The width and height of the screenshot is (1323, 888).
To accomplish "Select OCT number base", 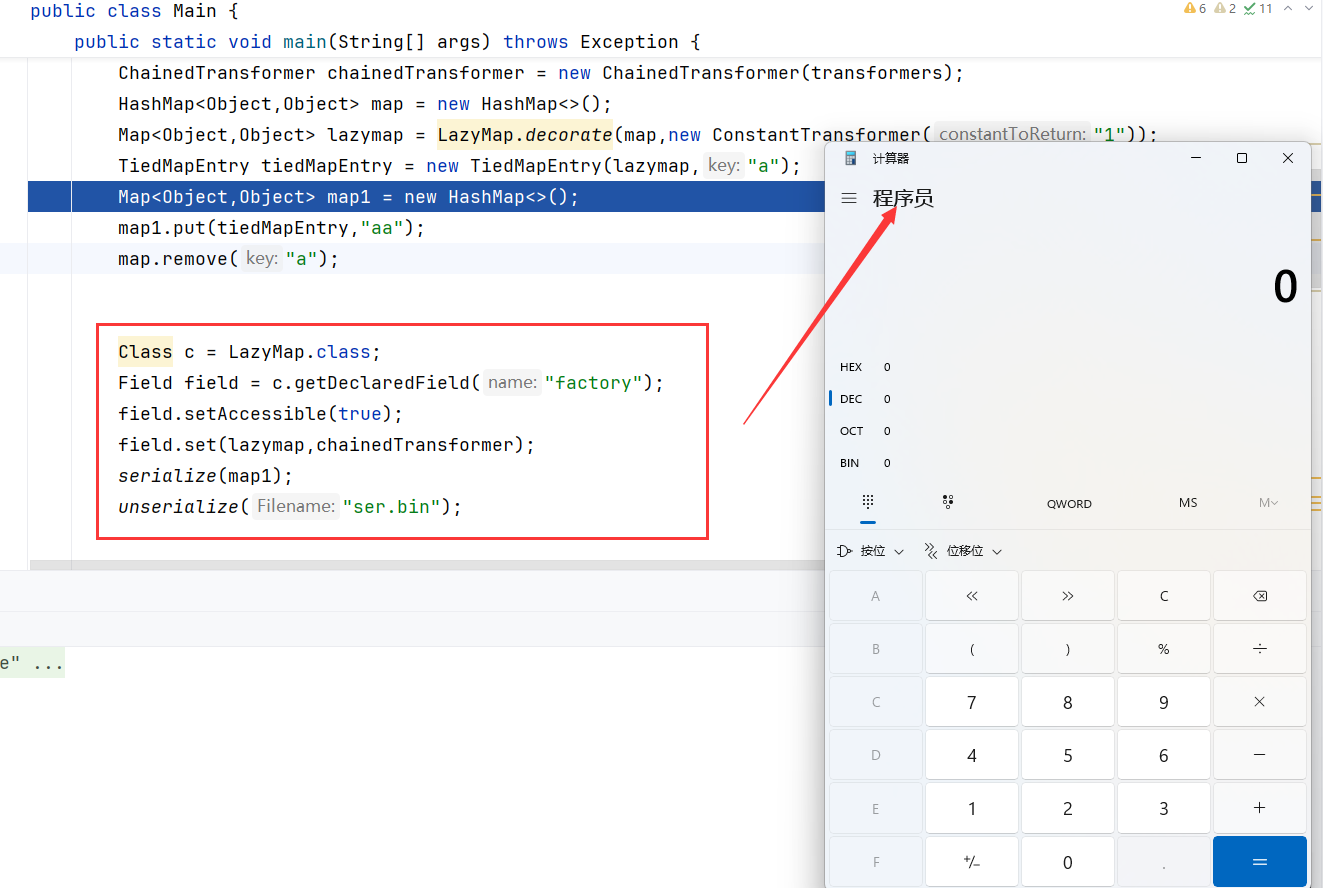I will tap(865, 431).
